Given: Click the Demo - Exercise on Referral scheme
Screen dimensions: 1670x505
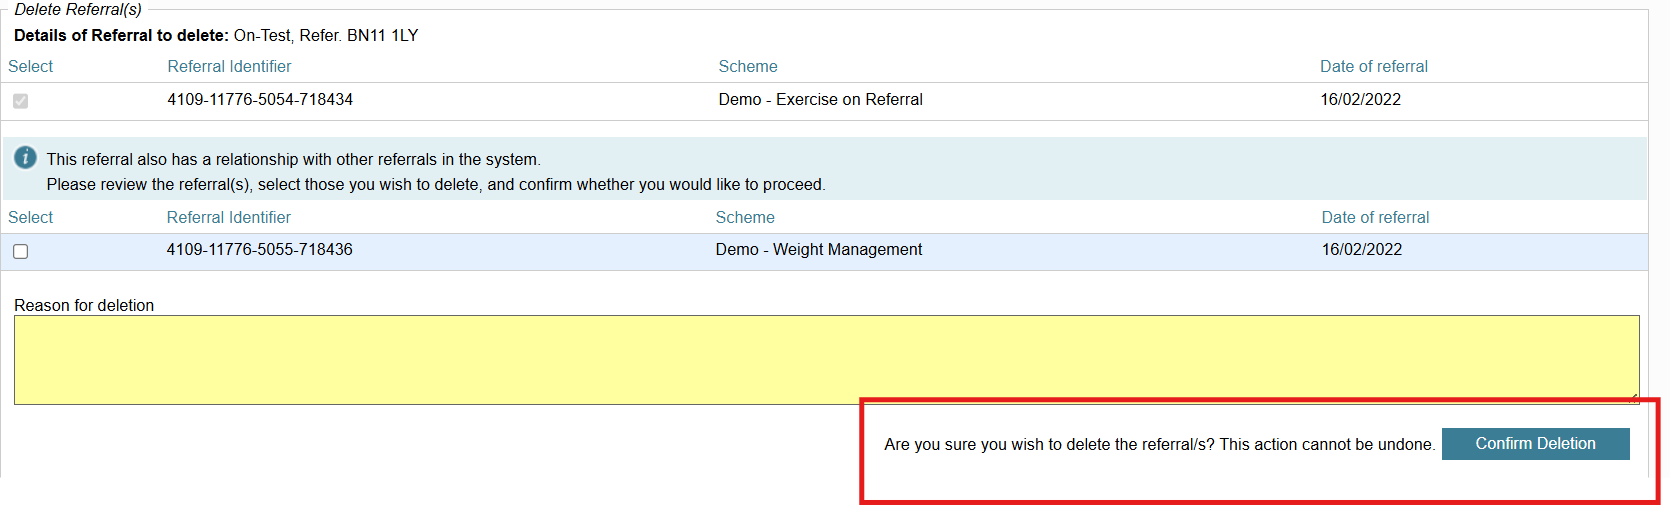Looking at the screenshot, I should click(820, 99).
